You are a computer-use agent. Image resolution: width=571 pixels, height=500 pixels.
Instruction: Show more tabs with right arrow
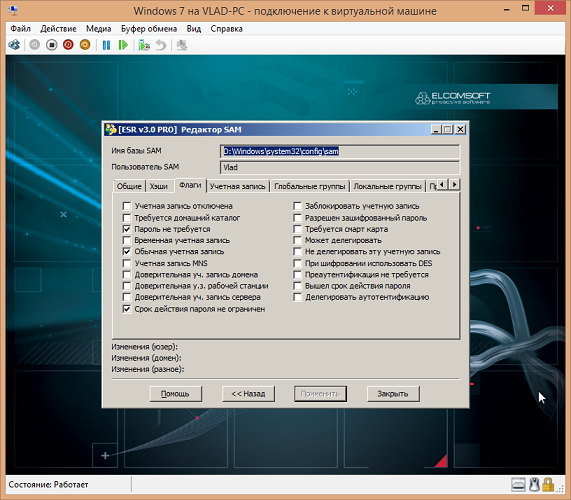pyautogui.click(x=454, y=185)
